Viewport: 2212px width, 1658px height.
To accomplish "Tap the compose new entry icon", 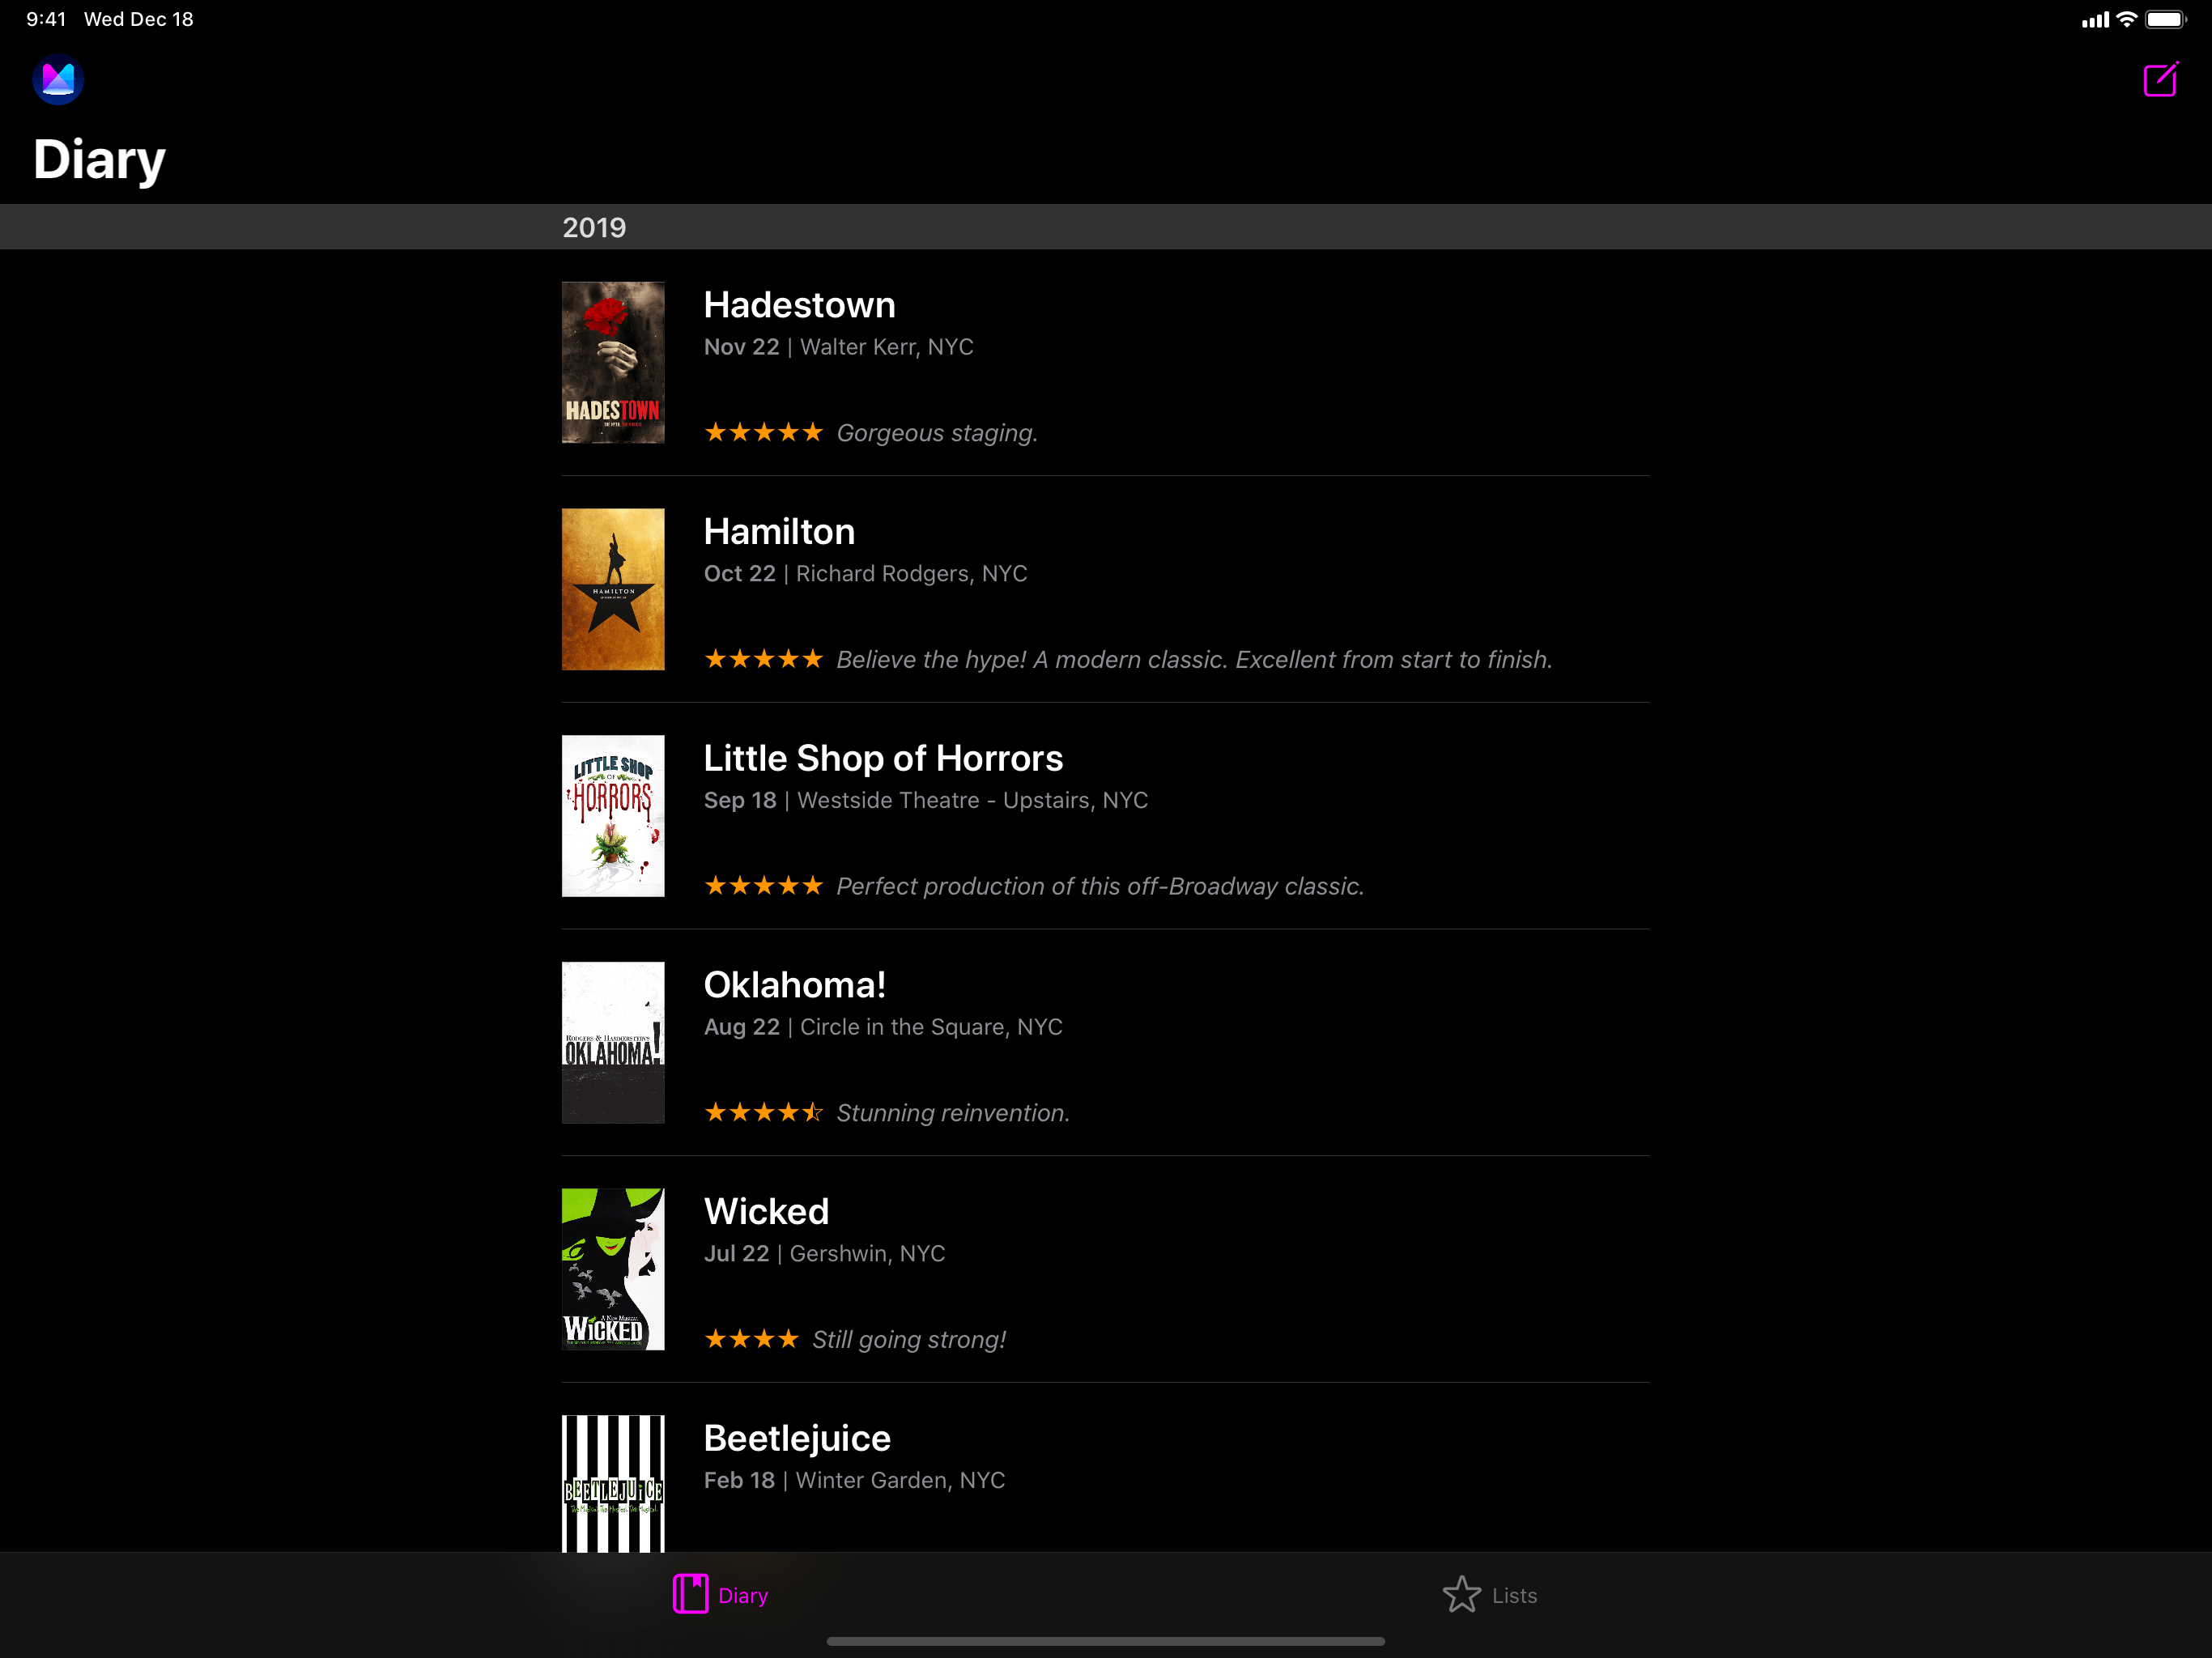I will (x=2159, y=80).
